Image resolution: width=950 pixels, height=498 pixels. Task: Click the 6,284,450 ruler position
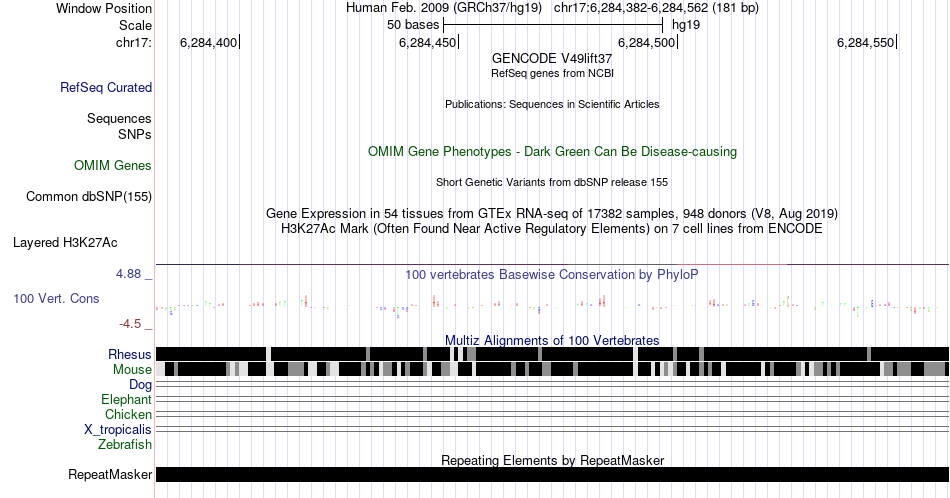click(427, 42)
